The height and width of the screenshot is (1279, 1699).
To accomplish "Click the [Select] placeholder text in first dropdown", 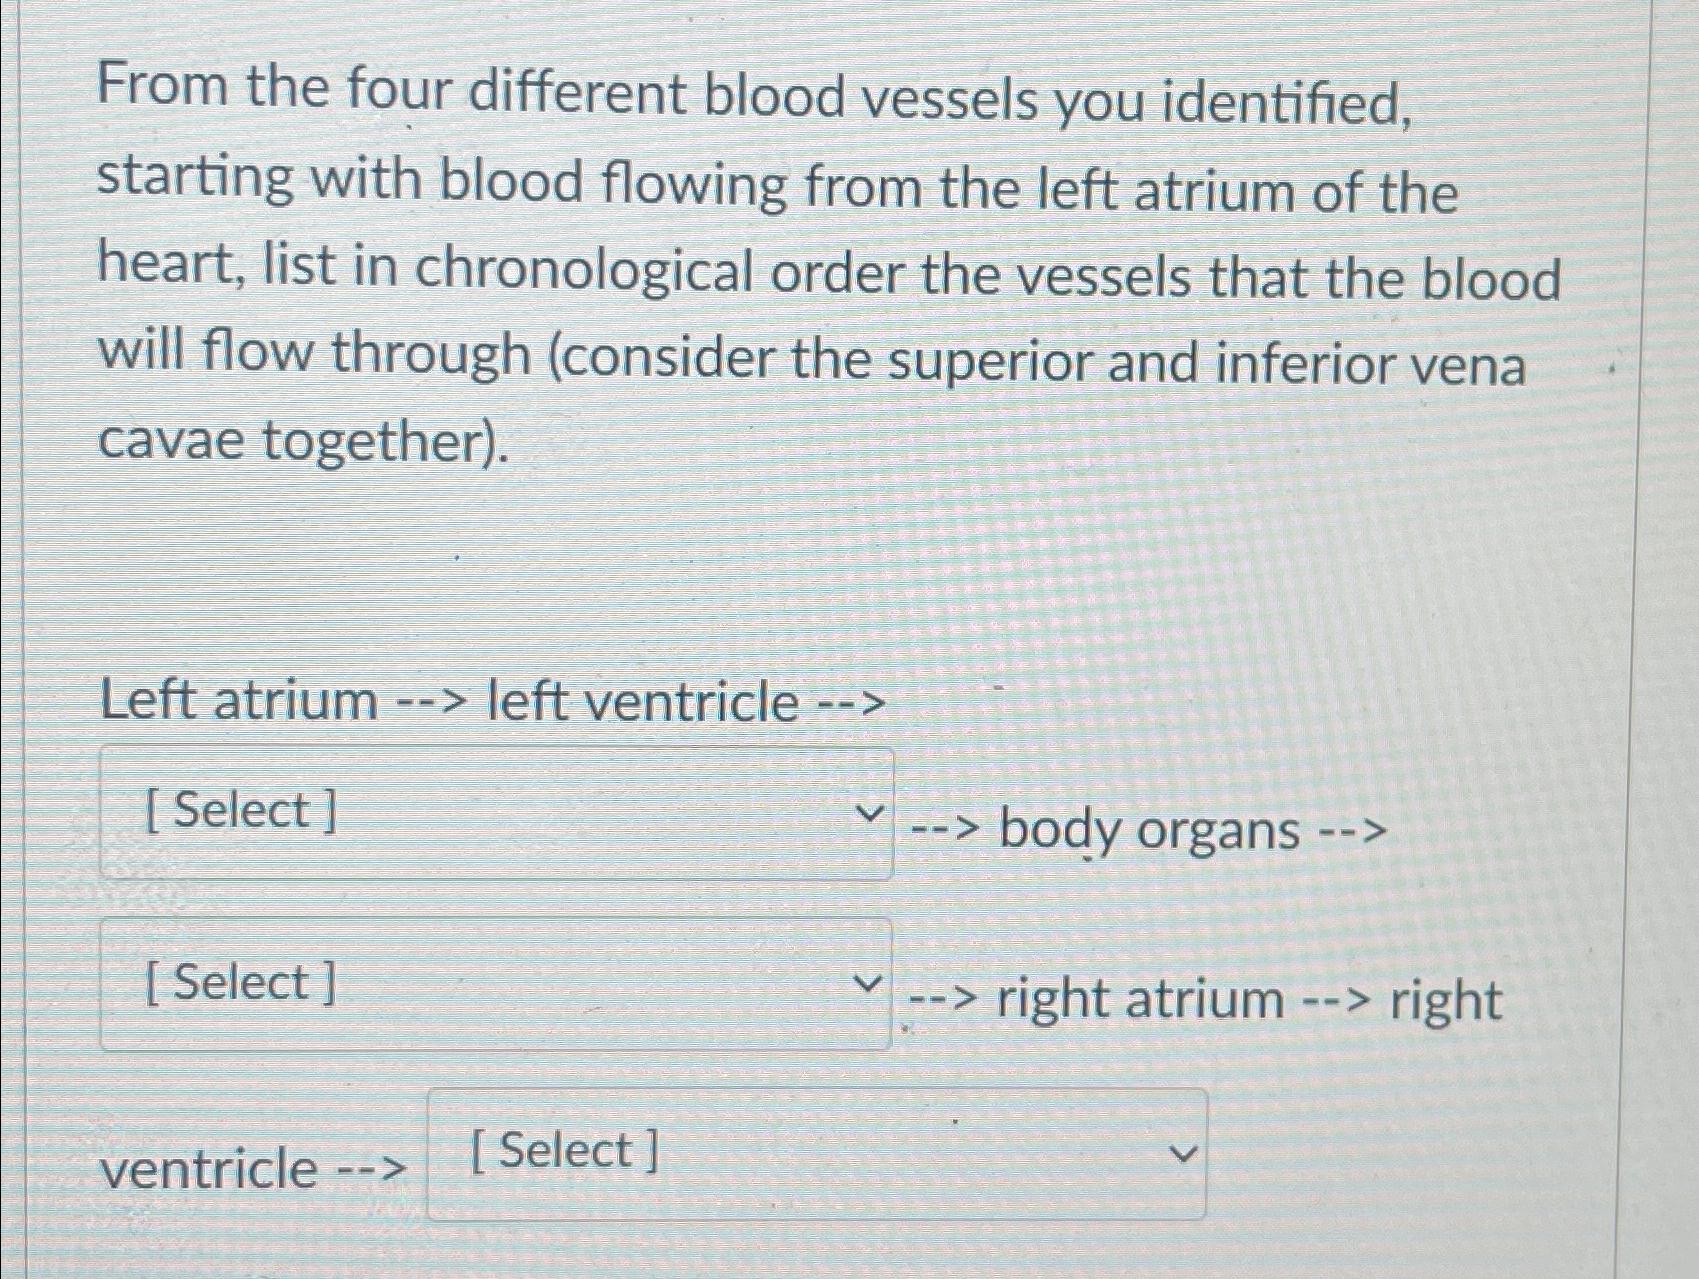I will [238, 810].
